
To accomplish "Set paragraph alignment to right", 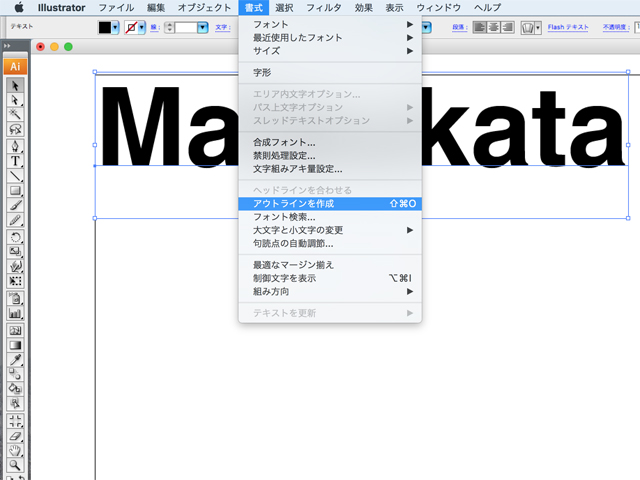I will click(507, 28).
